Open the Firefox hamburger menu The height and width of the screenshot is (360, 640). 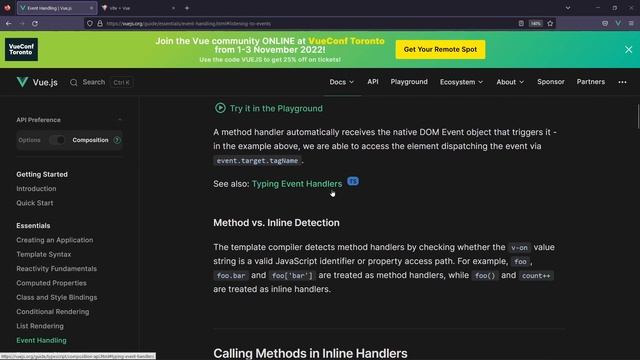coord(631,24)
